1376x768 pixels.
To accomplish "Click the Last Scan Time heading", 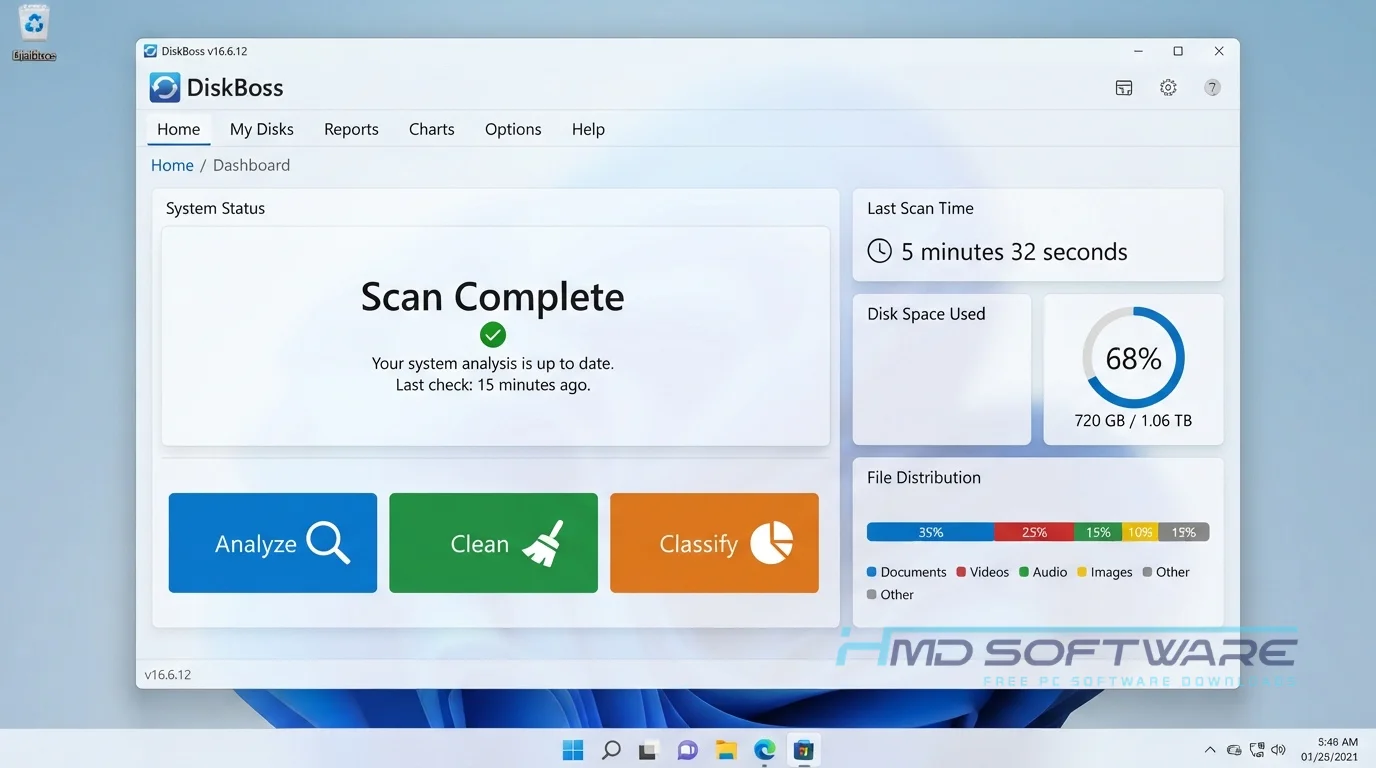I will [920, 209].
